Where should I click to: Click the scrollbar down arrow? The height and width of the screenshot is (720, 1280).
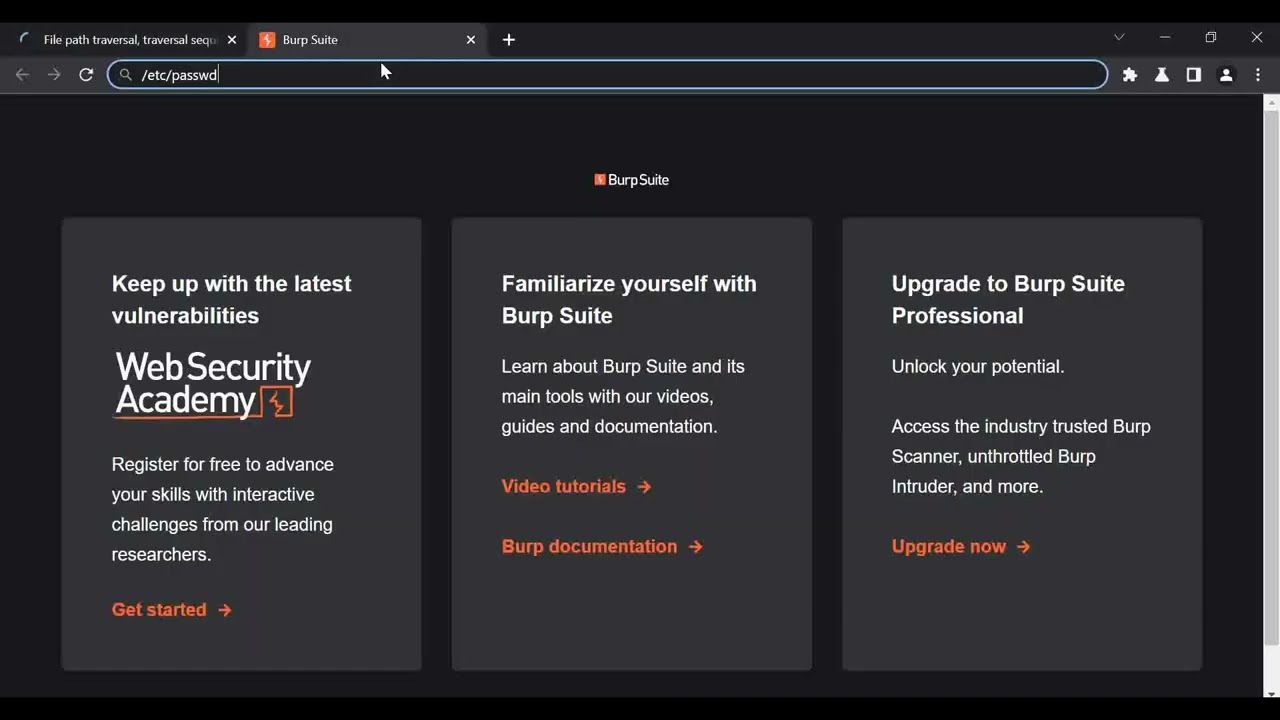[1272, 694]
